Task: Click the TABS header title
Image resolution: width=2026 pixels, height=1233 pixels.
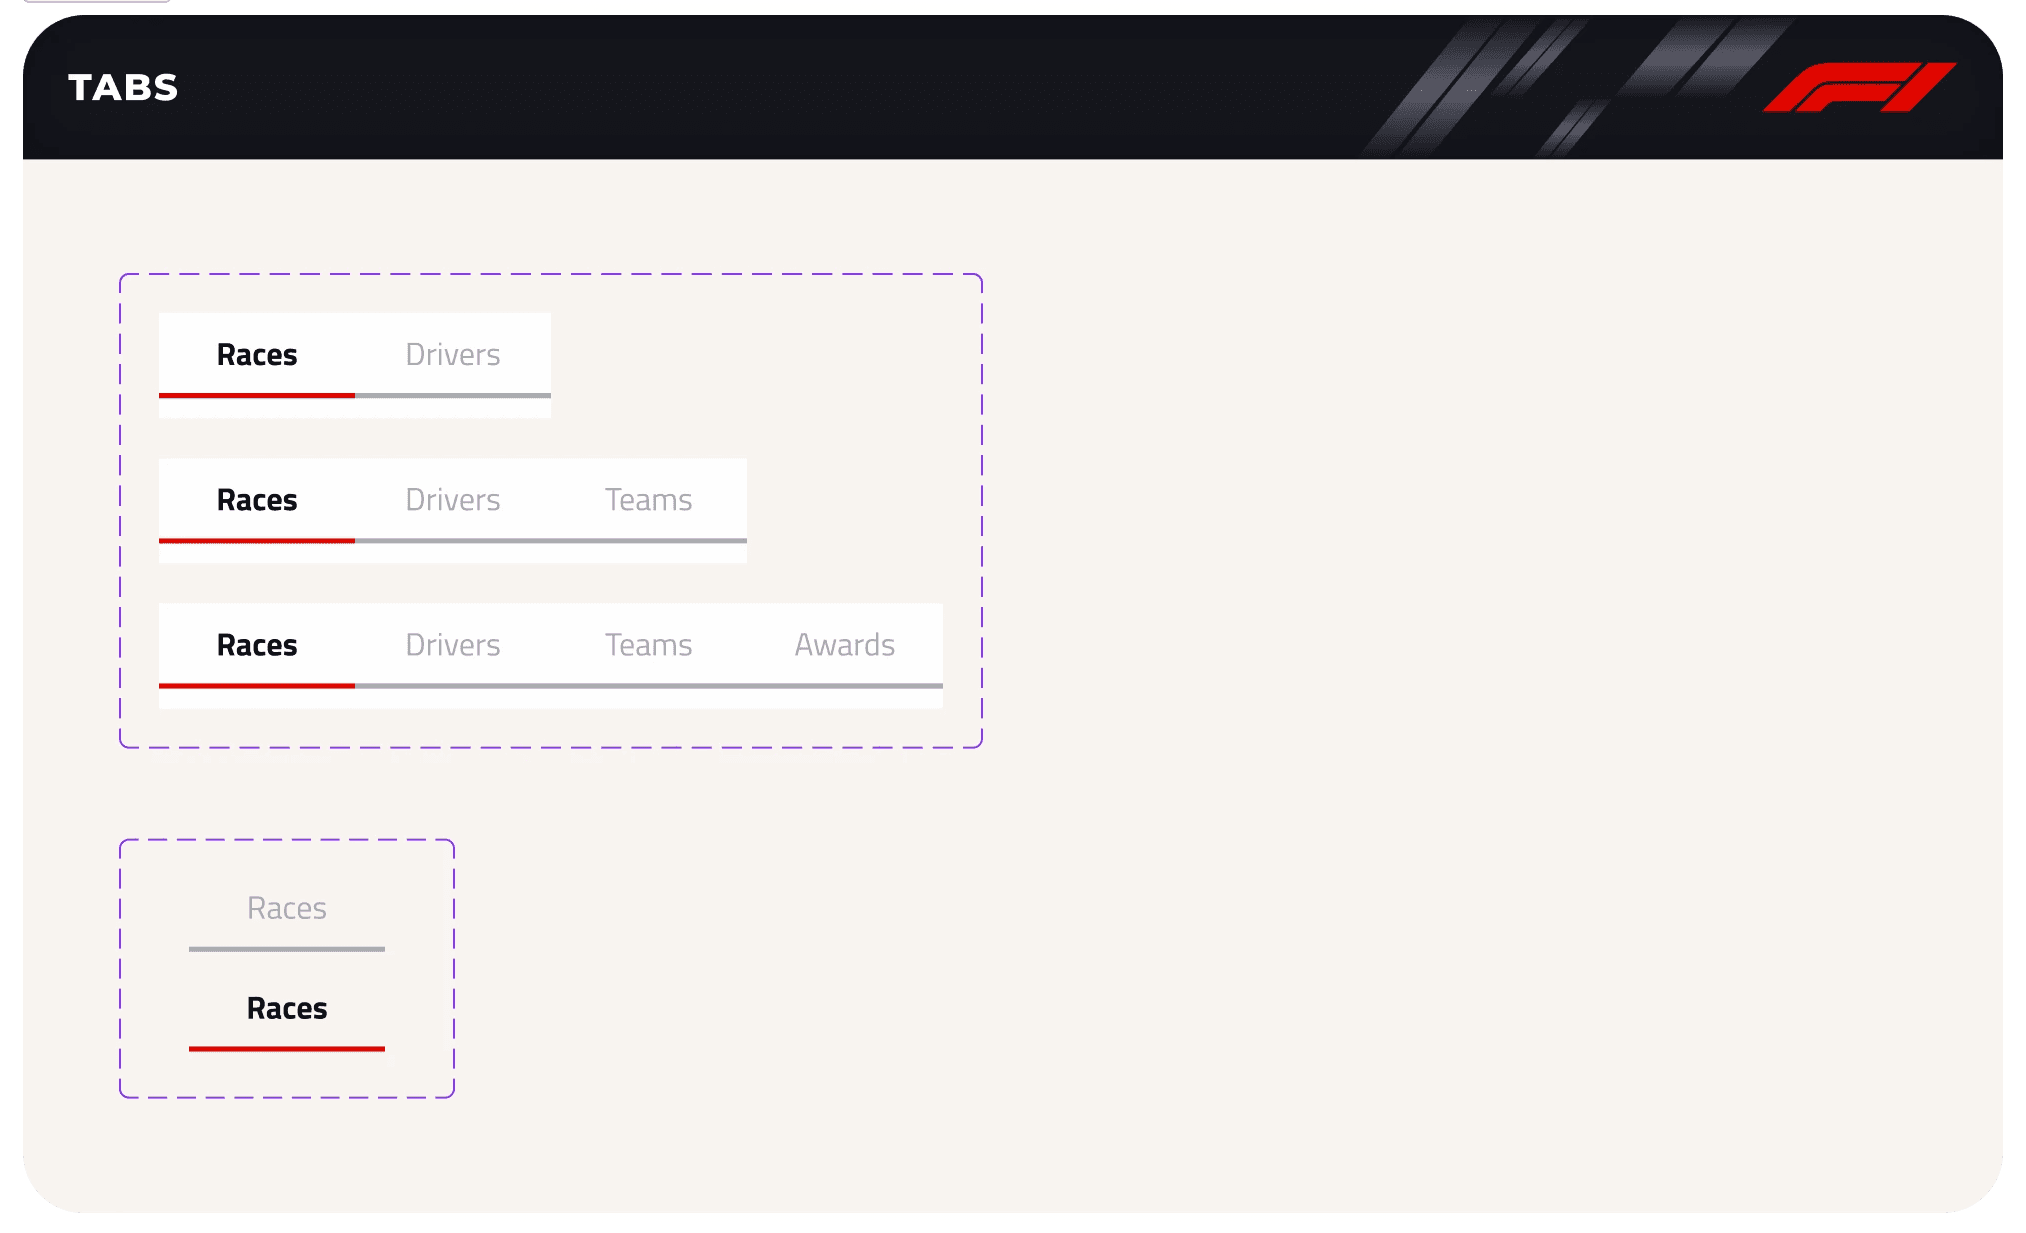Action: (x=123, y=88)
